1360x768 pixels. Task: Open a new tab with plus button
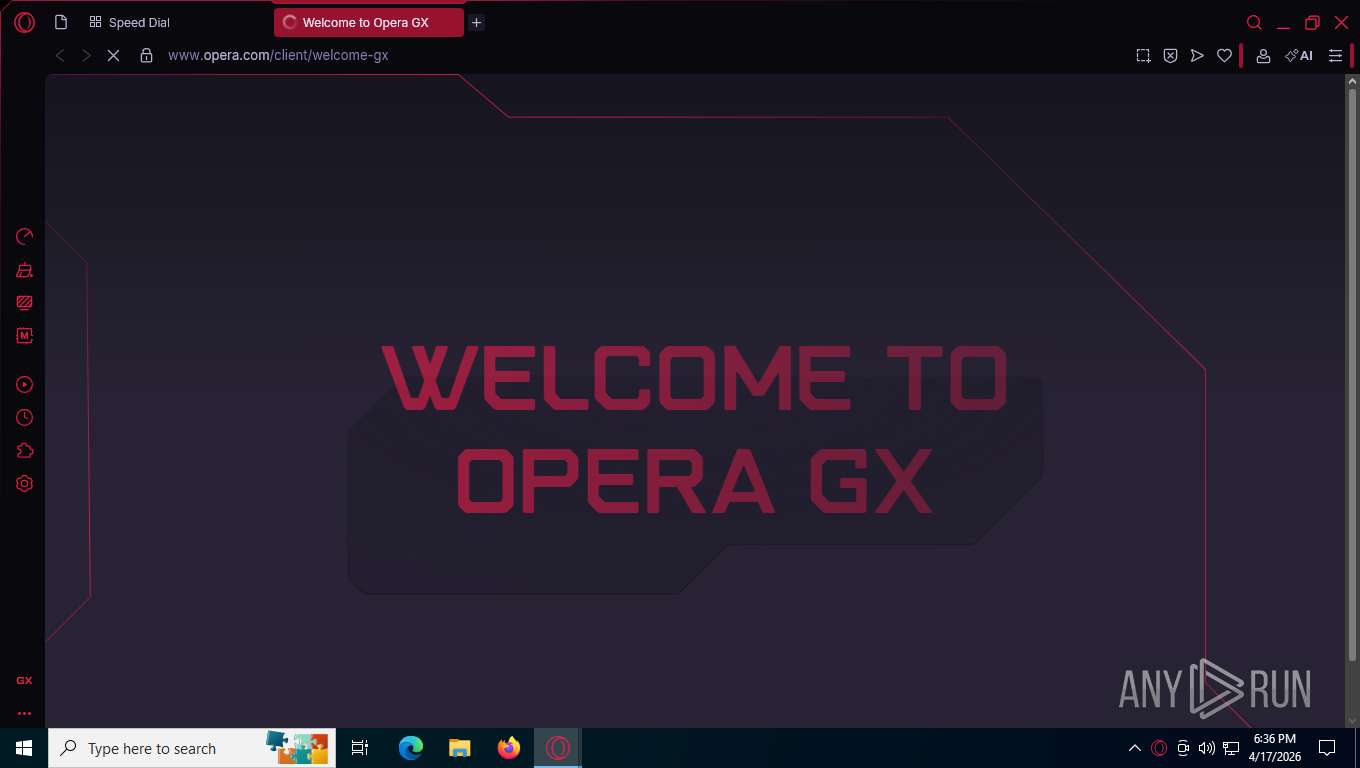click(x=477, y=22)
